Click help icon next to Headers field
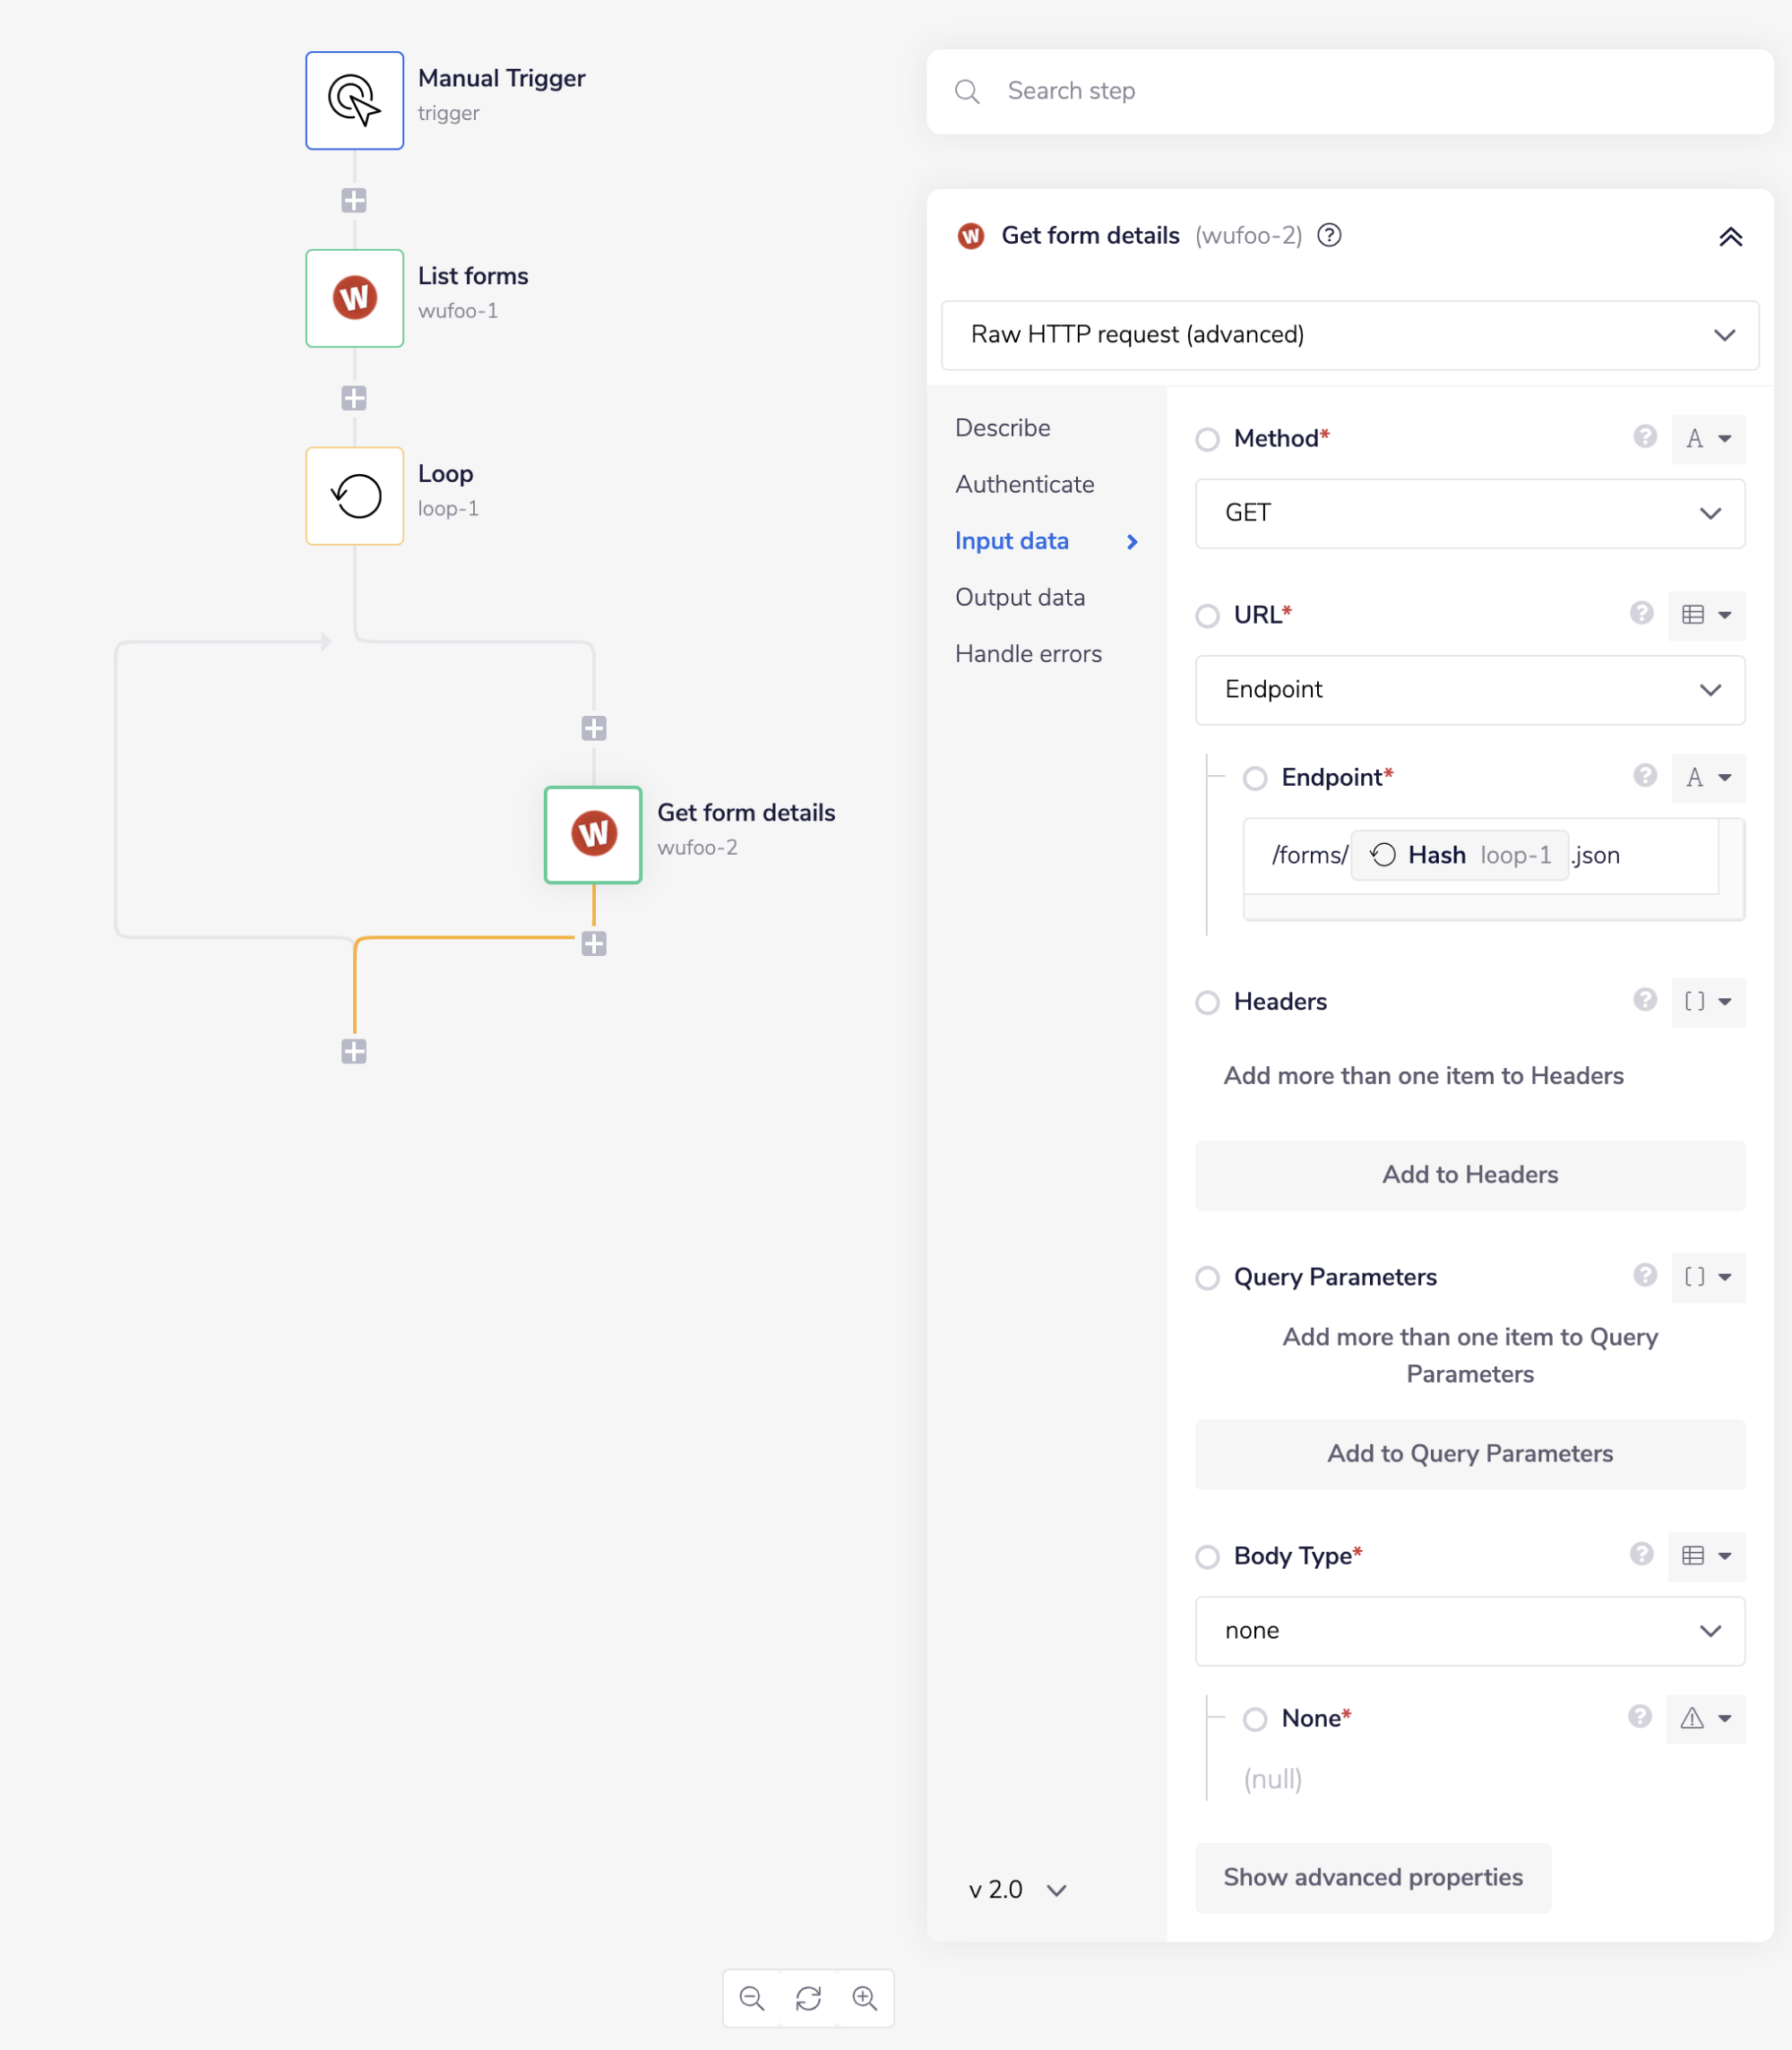The height and width of the screenshot is (2050, 1792). (x=1645, y=1000)
